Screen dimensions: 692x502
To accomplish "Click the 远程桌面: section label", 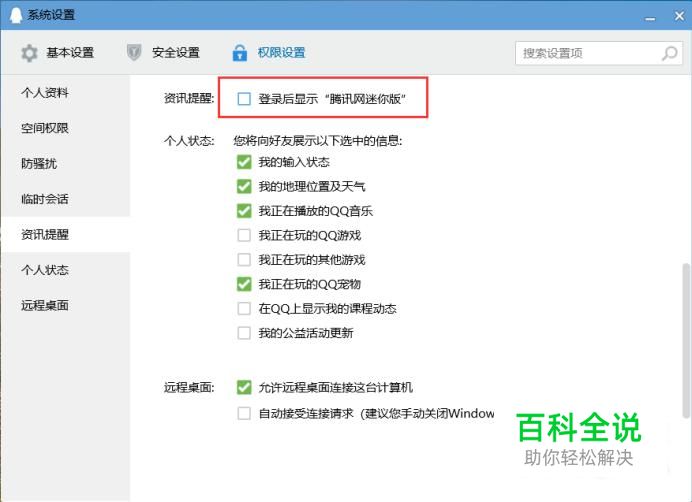I will [x=189, y=387].
